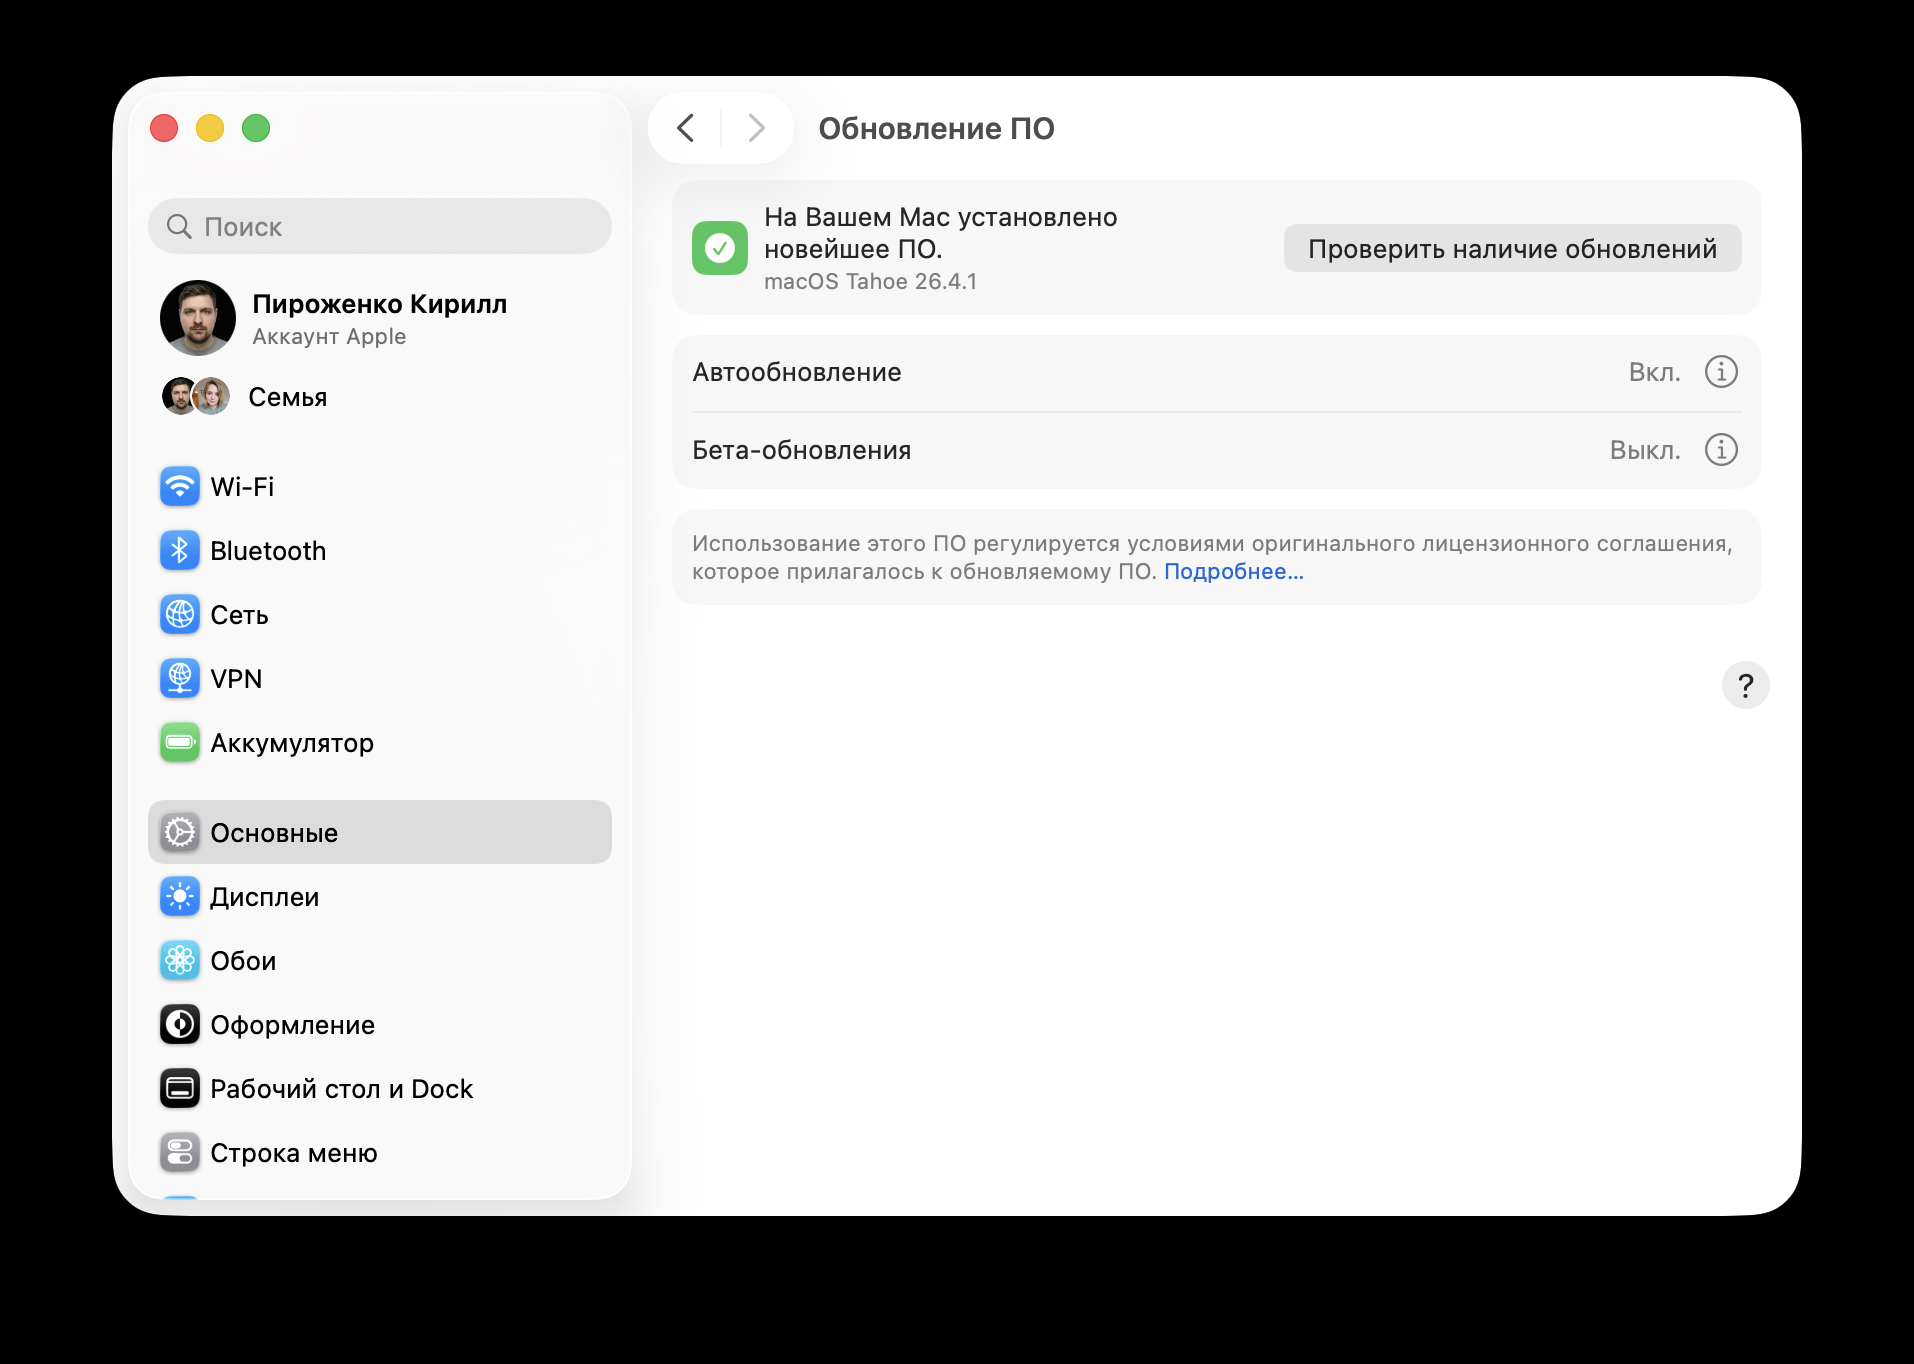Open Семья family settings
Screen dimensions: 1914x1364
(286, 396)
